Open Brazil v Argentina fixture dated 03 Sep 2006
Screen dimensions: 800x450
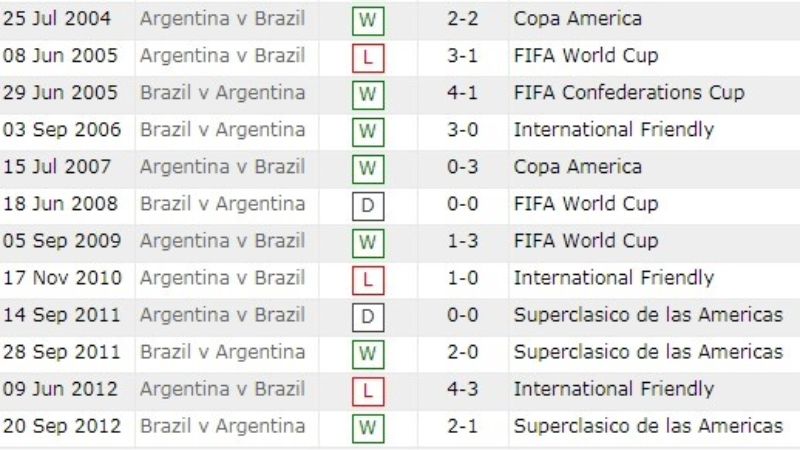point(222,130)
